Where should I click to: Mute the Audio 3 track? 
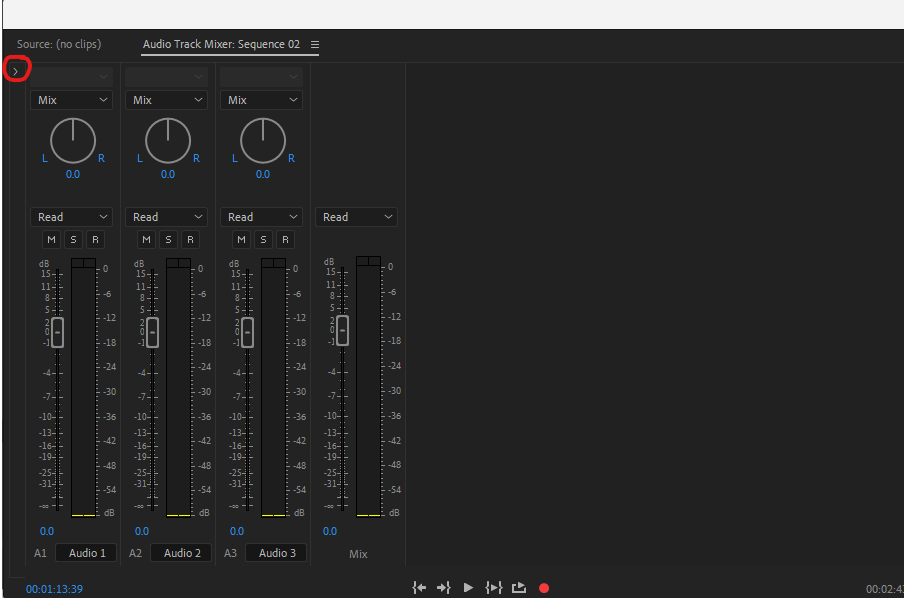[x=241, y=239]
